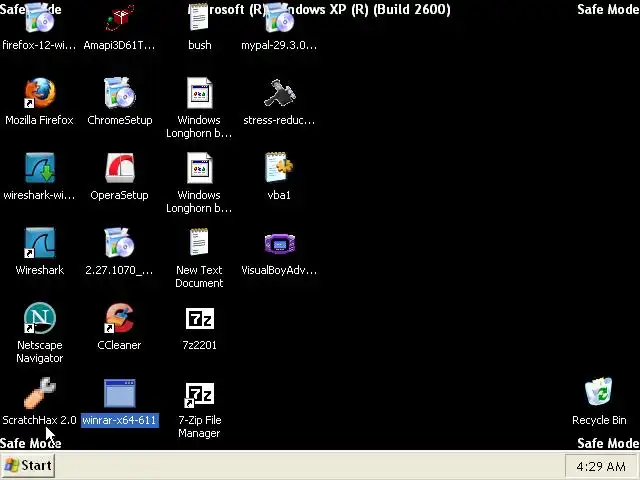640x480 pixels.
Task: Launch the Wireshark shortcut icon
Action: (x=40, y=243)
